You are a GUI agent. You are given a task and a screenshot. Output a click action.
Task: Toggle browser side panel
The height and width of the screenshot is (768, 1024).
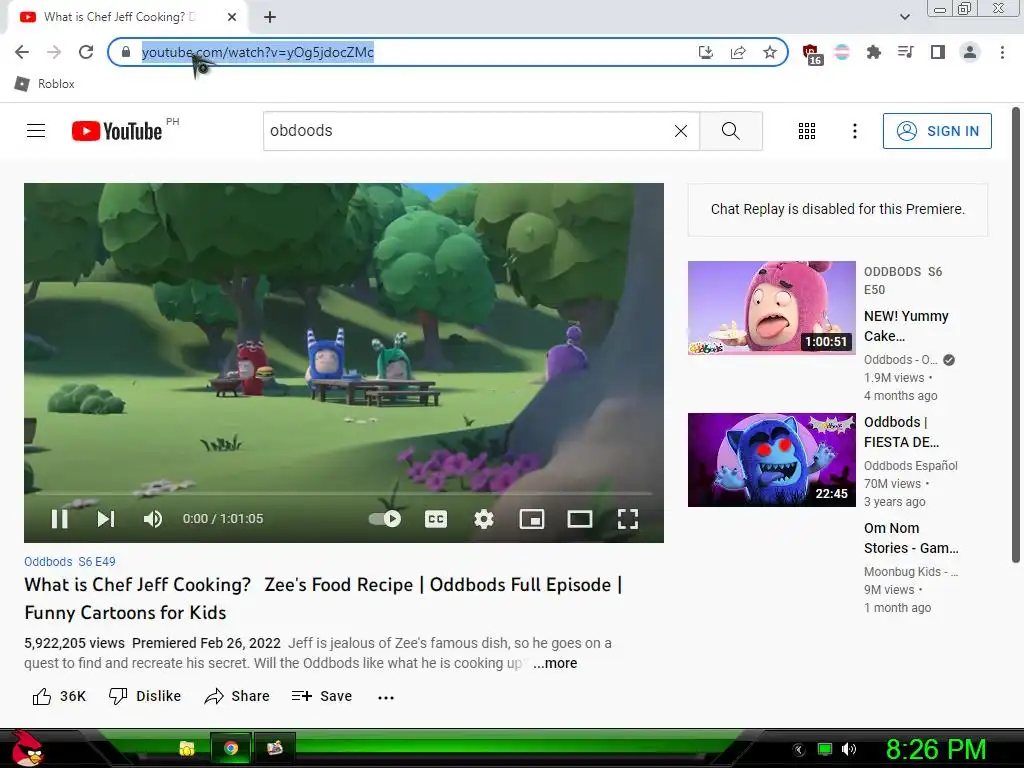938,52
